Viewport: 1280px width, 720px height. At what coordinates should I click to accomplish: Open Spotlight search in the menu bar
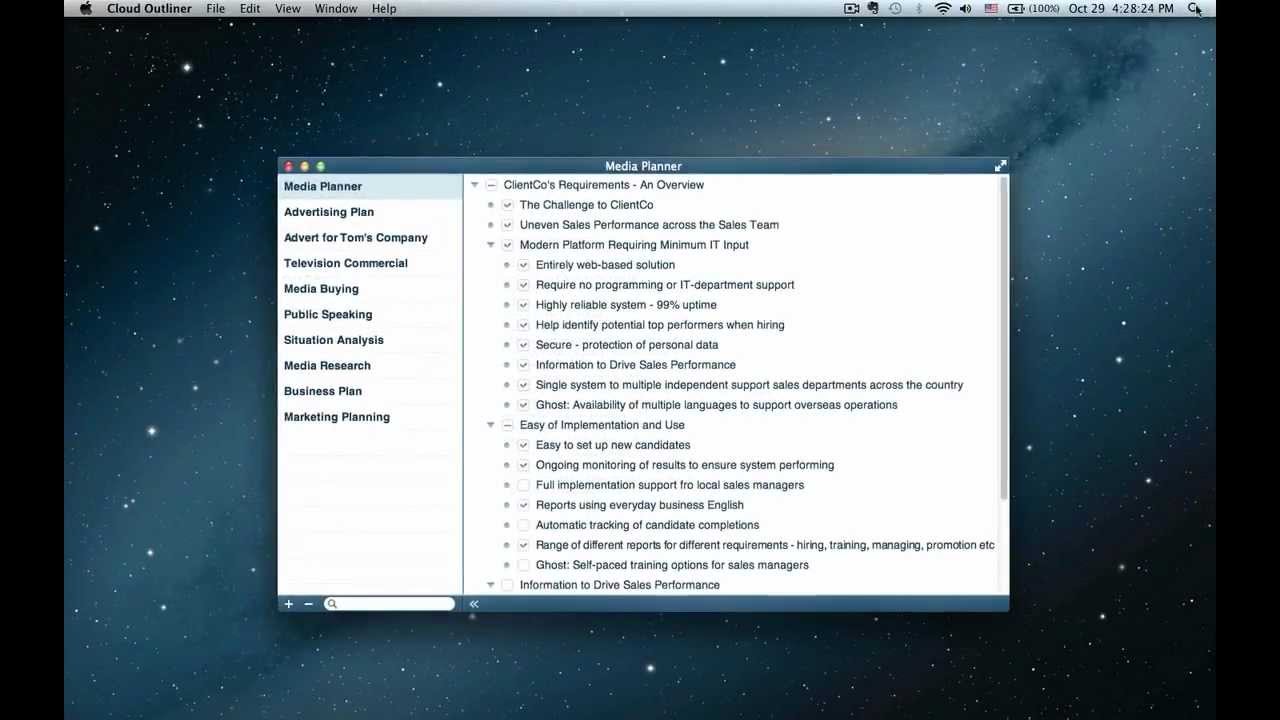pos(1194,8)
